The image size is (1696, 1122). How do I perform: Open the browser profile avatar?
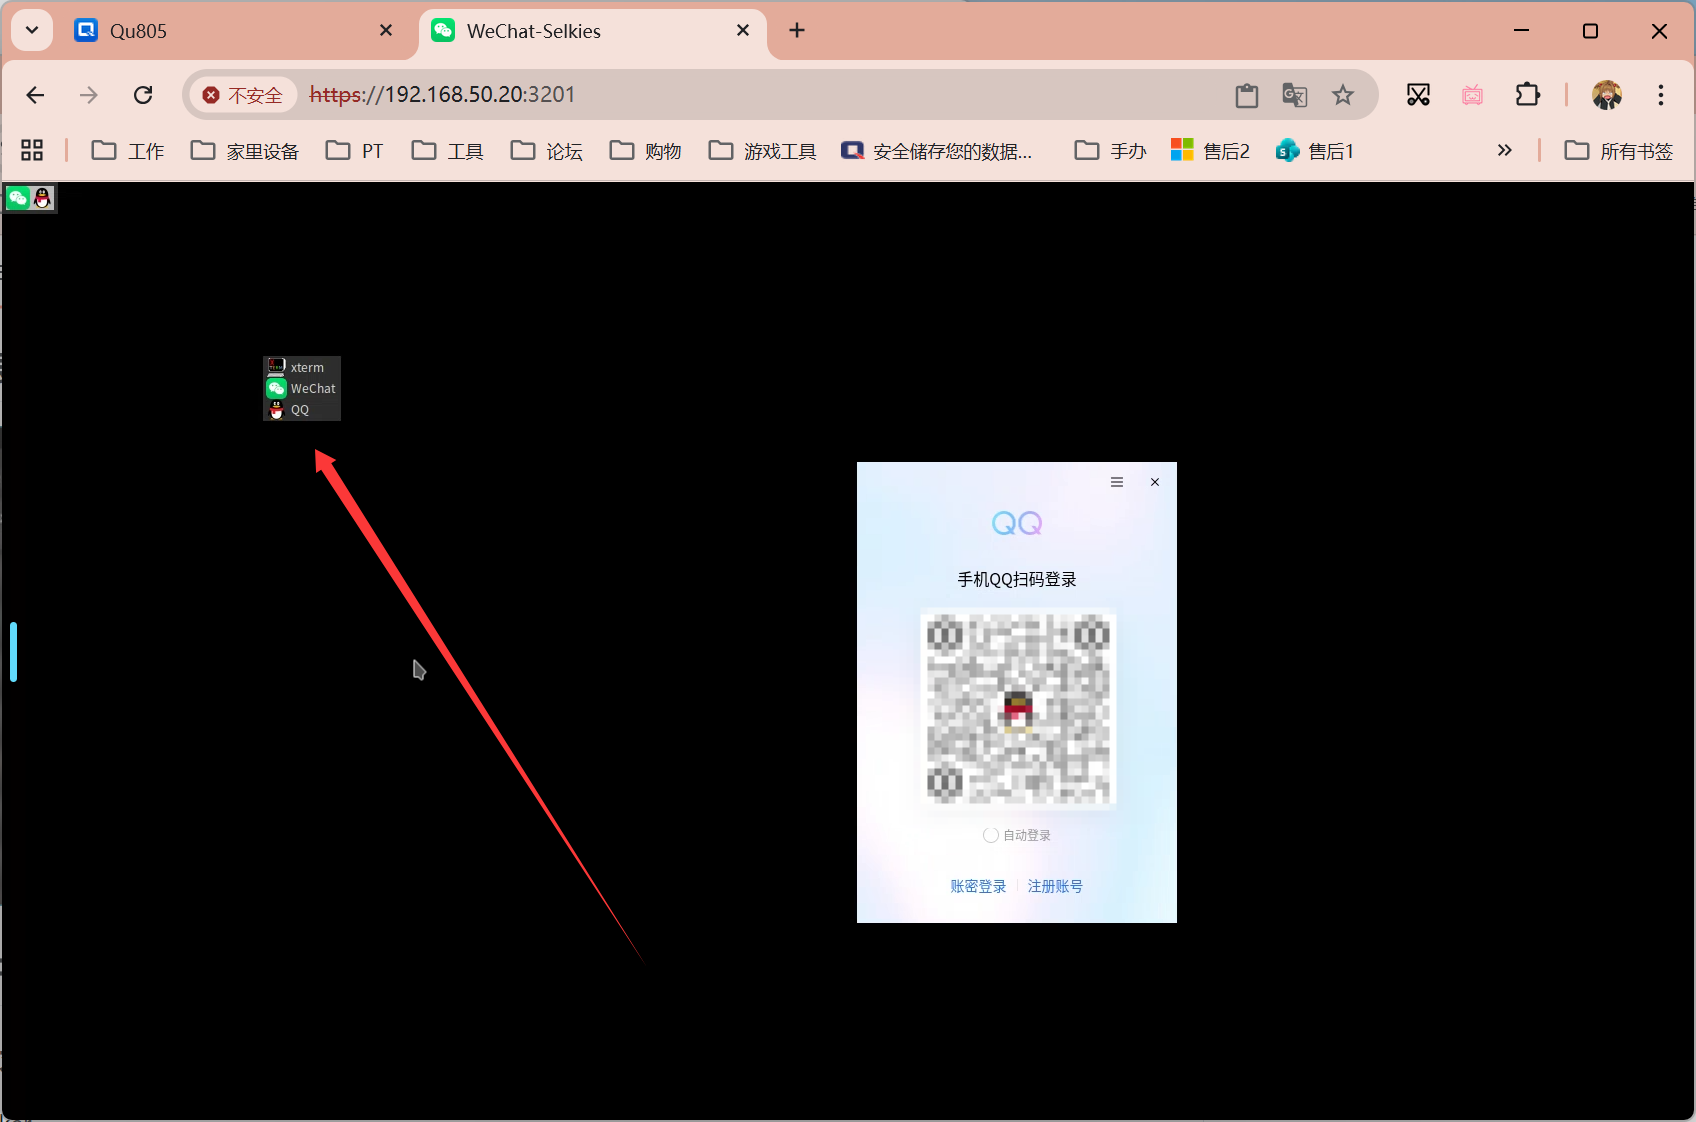[x=1605, y=94]
